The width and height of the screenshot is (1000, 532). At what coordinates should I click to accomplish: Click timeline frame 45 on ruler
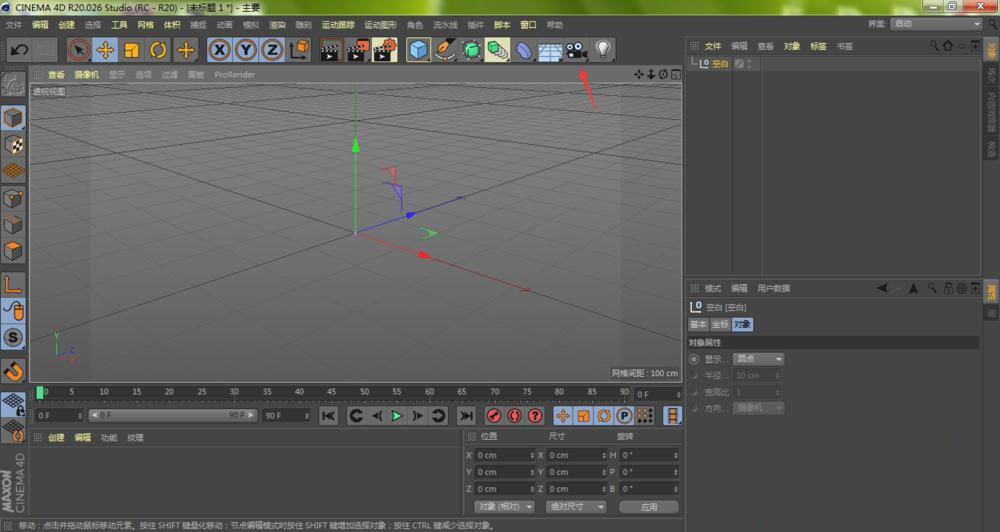(x=332, y=392)
